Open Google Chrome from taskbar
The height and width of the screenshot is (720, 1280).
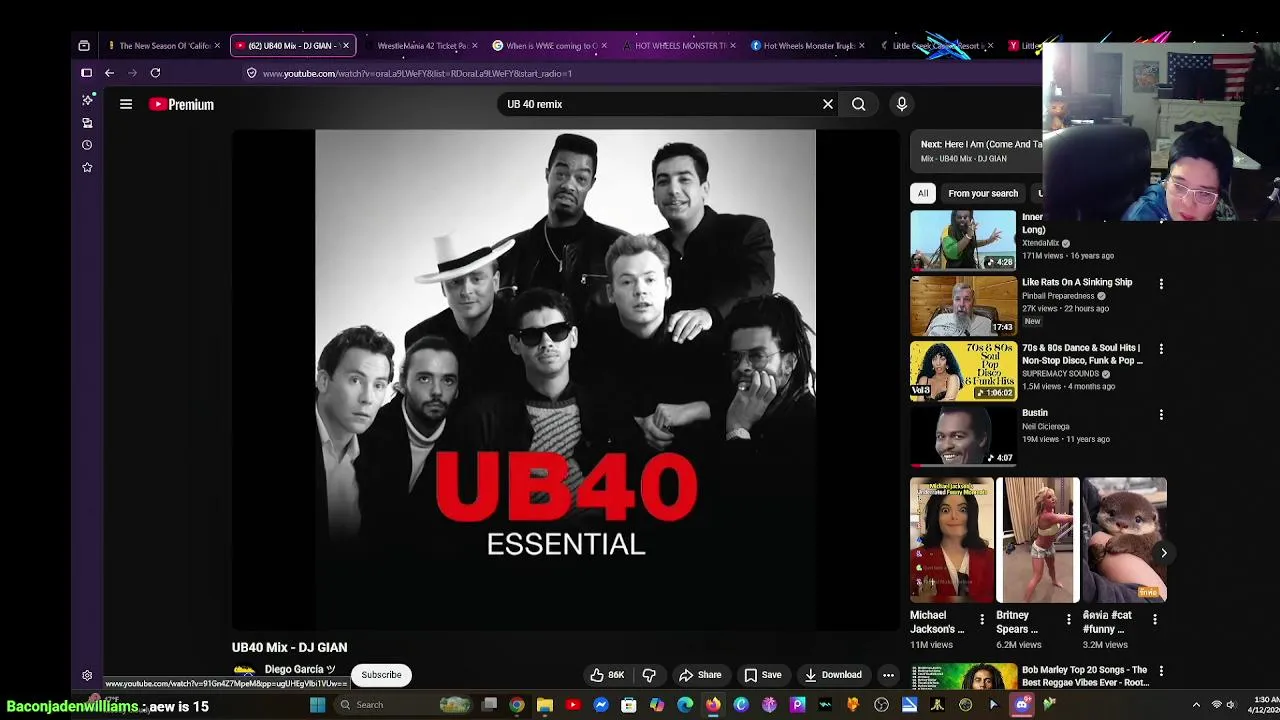(517, 705)
